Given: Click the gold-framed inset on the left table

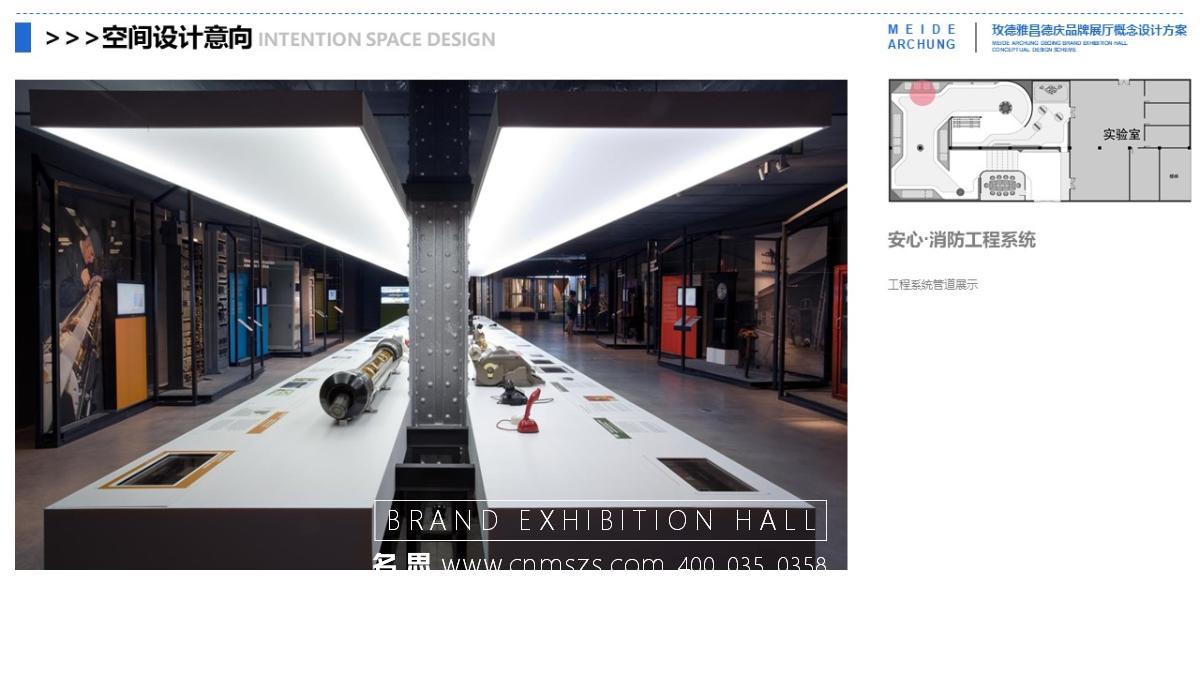Looking at the screenshot, I should [168, 469].
